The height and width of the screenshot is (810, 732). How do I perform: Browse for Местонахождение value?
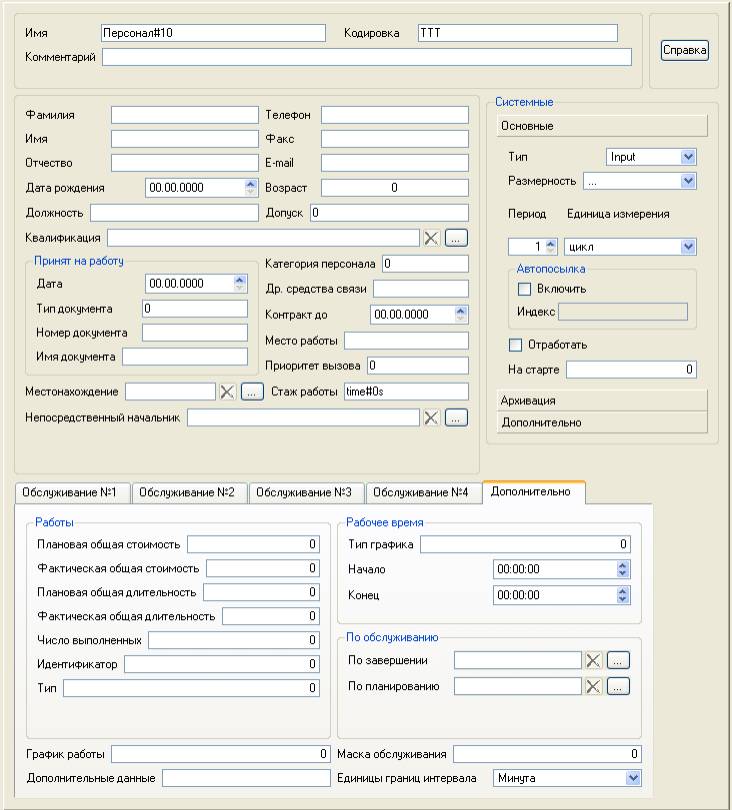coord(252,392)
